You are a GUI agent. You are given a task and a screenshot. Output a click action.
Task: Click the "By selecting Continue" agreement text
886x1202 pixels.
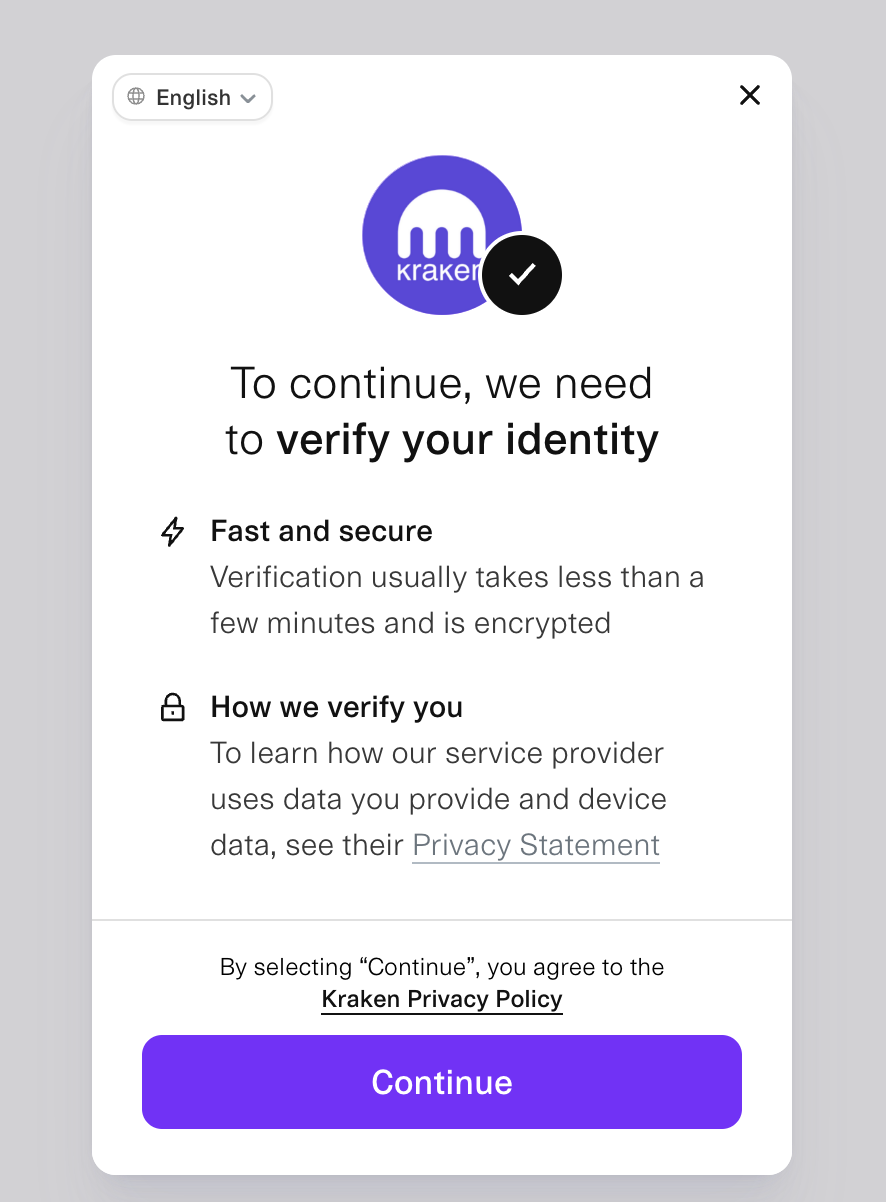442,967
